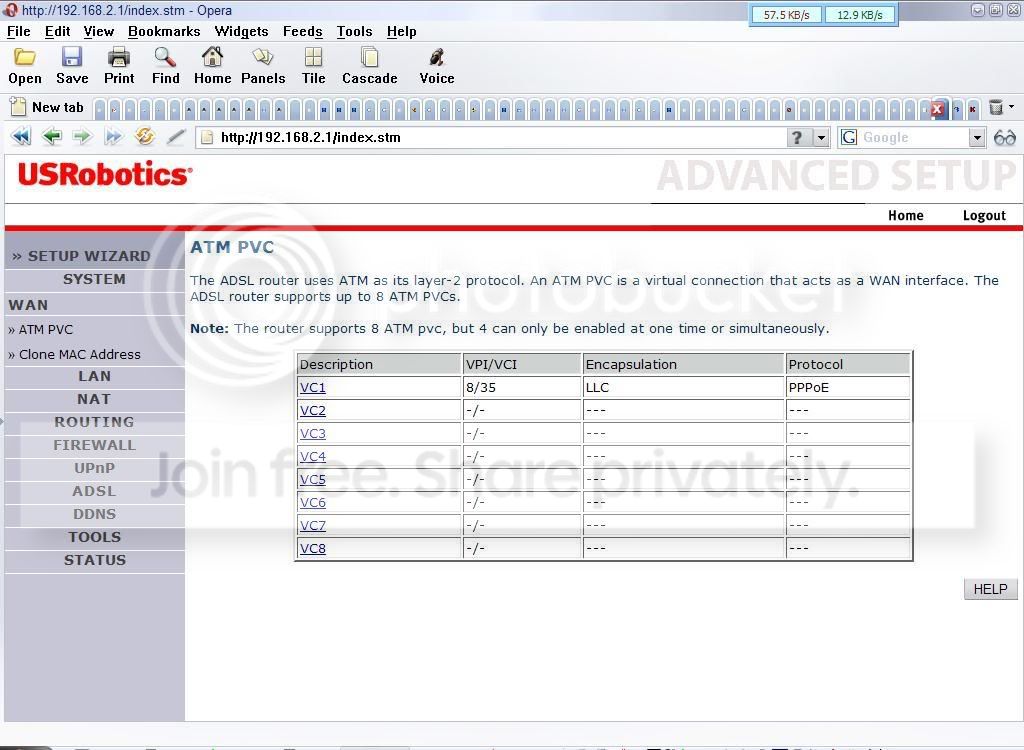
Task: Select ADSL in the sidebar
Action: (x=94, y=491)
